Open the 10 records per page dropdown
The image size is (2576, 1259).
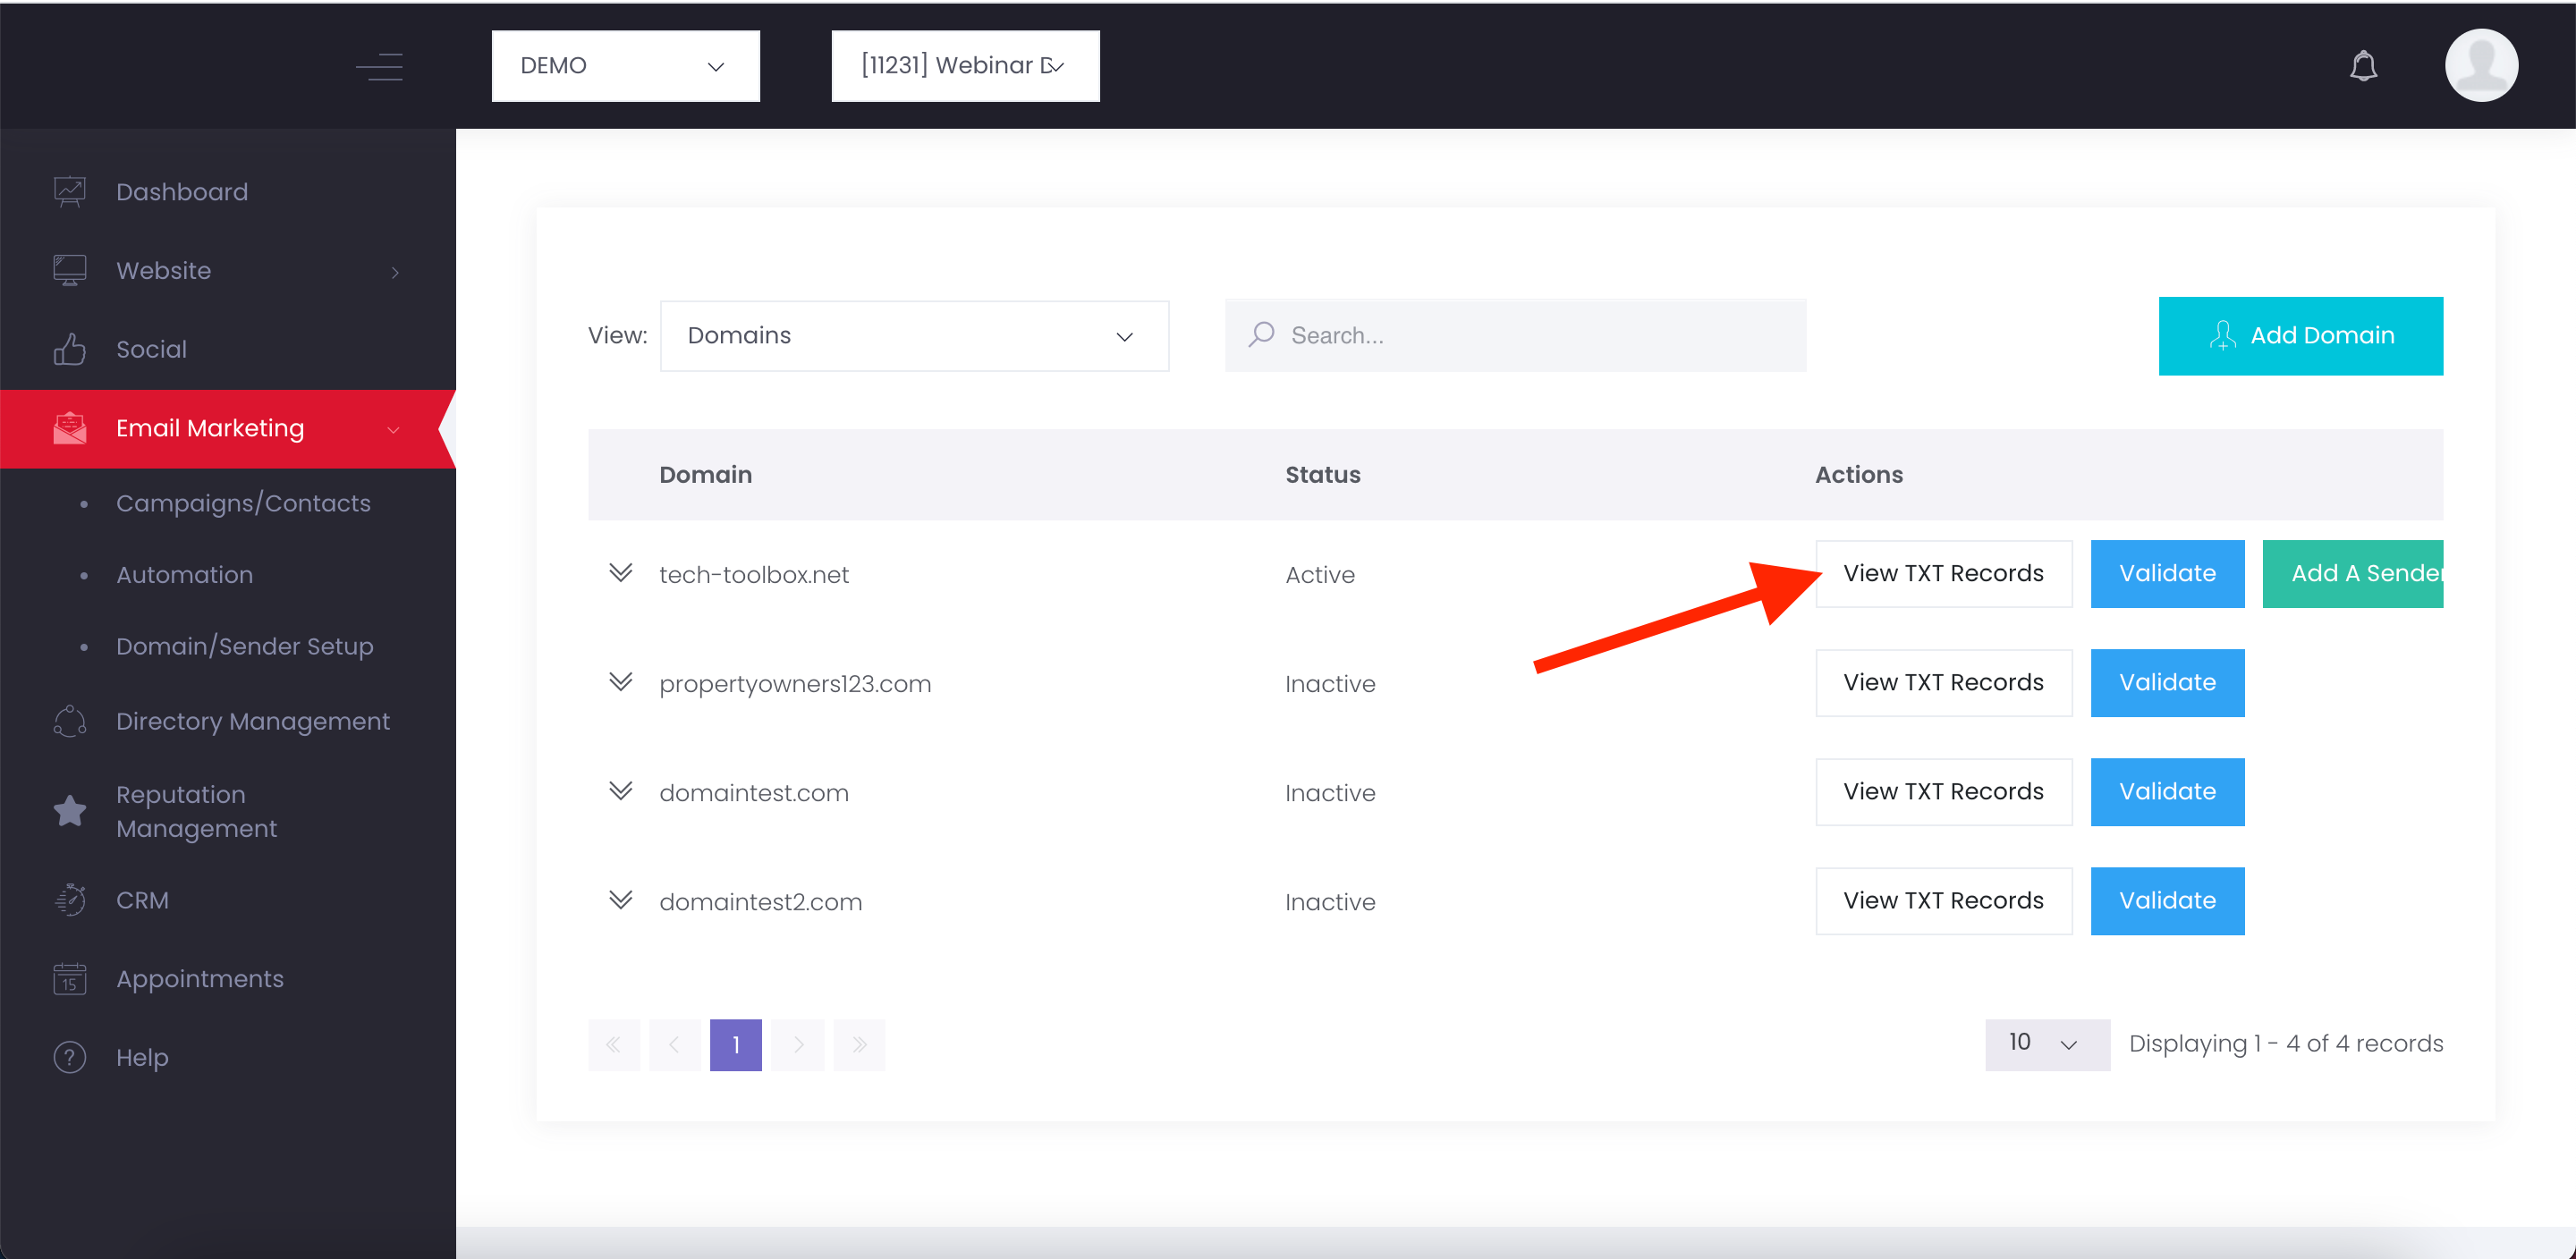2047,1045
